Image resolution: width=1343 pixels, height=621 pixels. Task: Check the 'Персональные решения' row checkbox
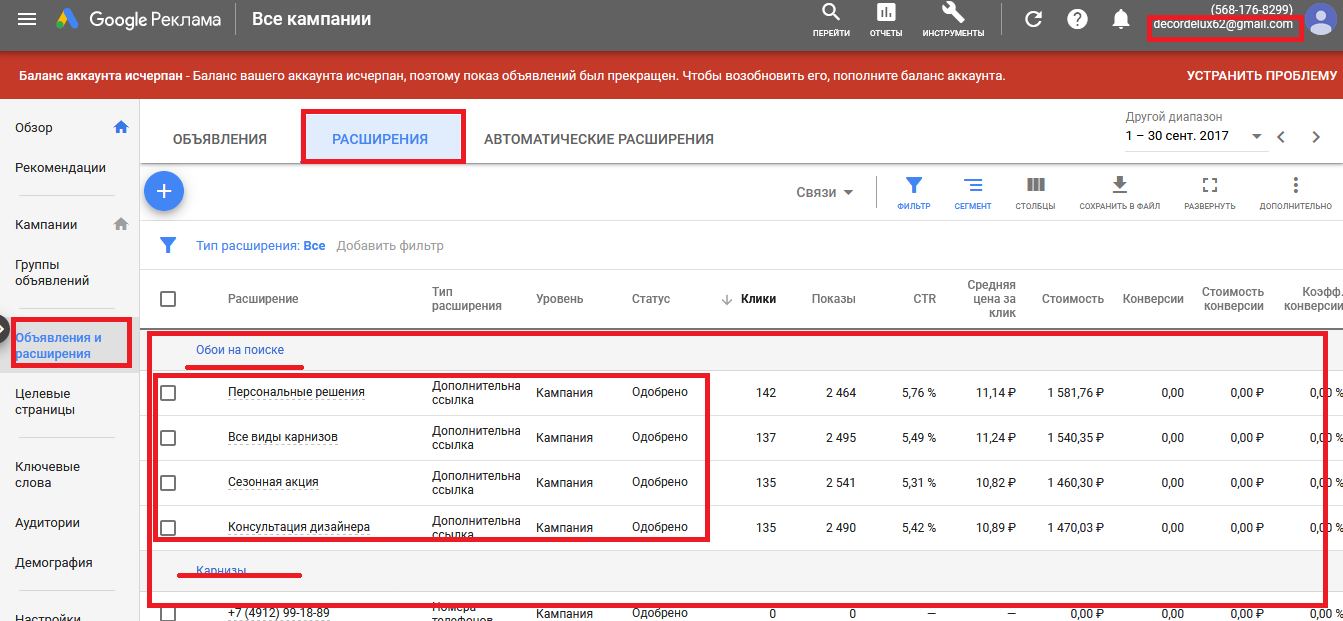[168, 393]
